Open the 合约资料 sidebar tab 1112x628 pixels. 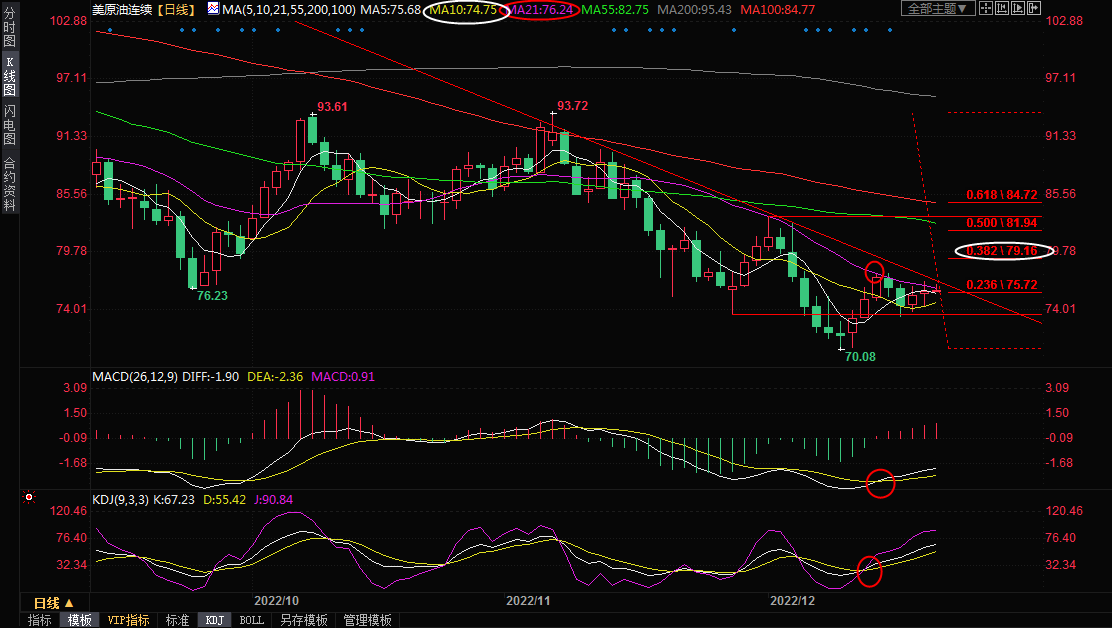click(9, 183)
